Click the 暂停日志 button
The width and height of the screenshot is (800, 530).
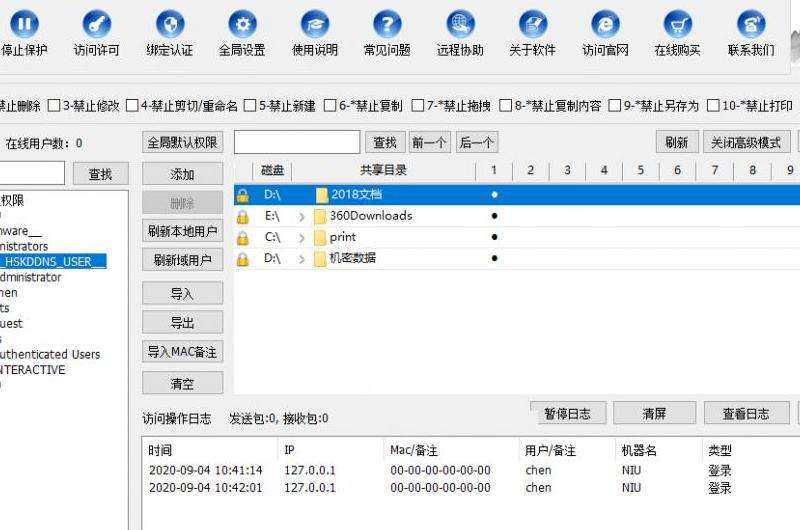568,414
